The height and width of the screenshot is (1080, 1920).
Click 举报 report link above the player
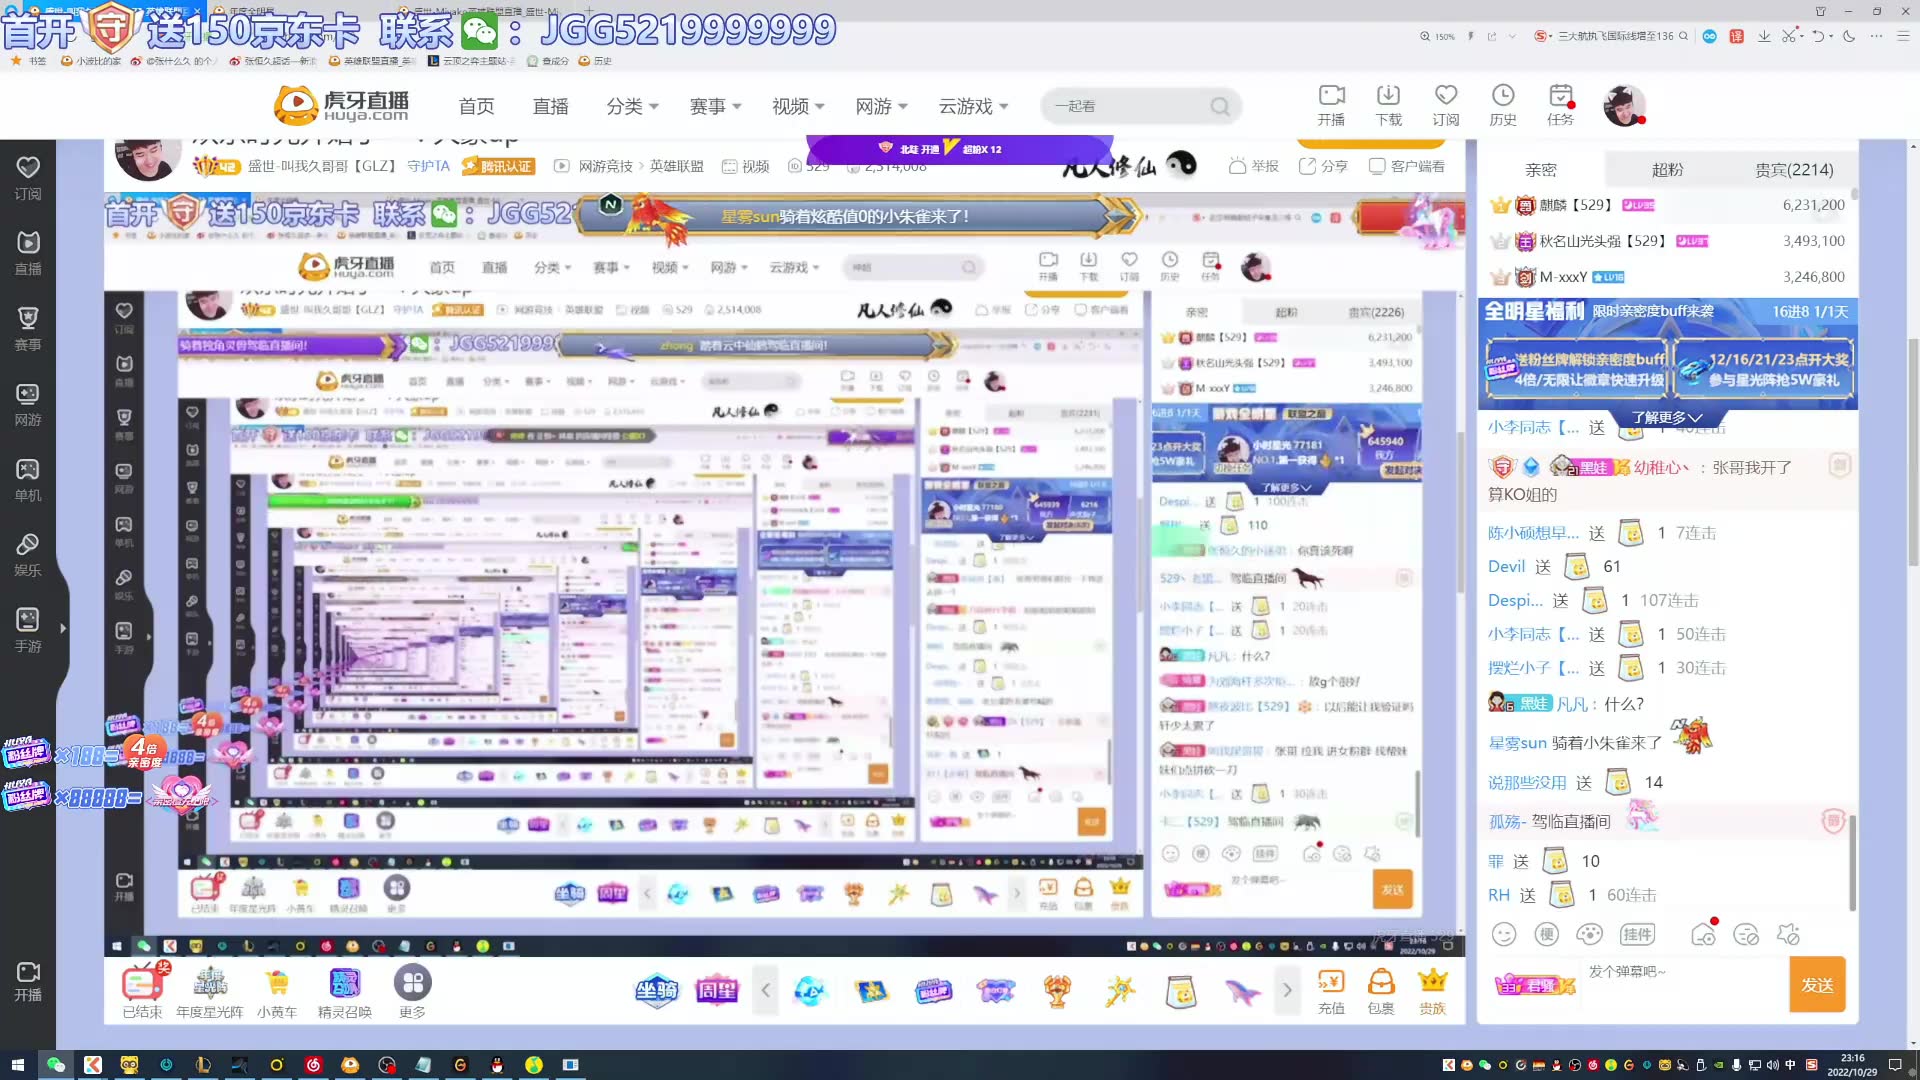coord(1254,166)
